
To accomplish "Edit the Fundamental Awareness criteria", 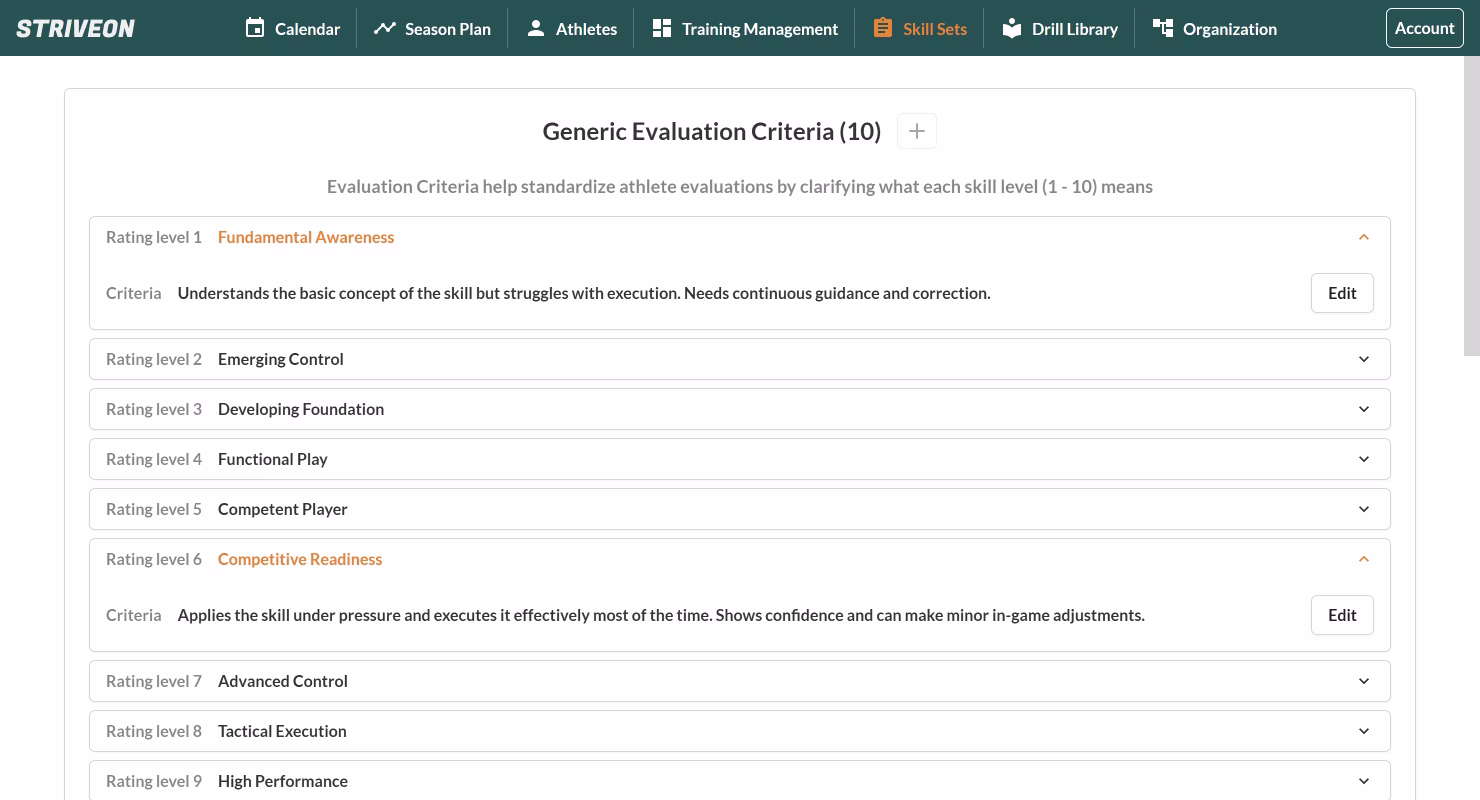I will click(x=1341, y=293).
